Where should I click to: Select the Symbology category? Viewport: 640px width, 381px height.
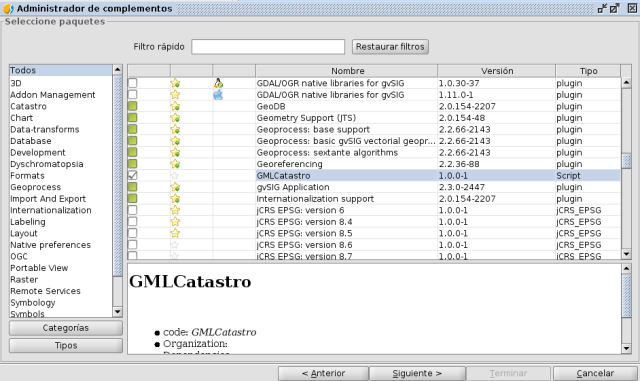(x=60, y=303)
